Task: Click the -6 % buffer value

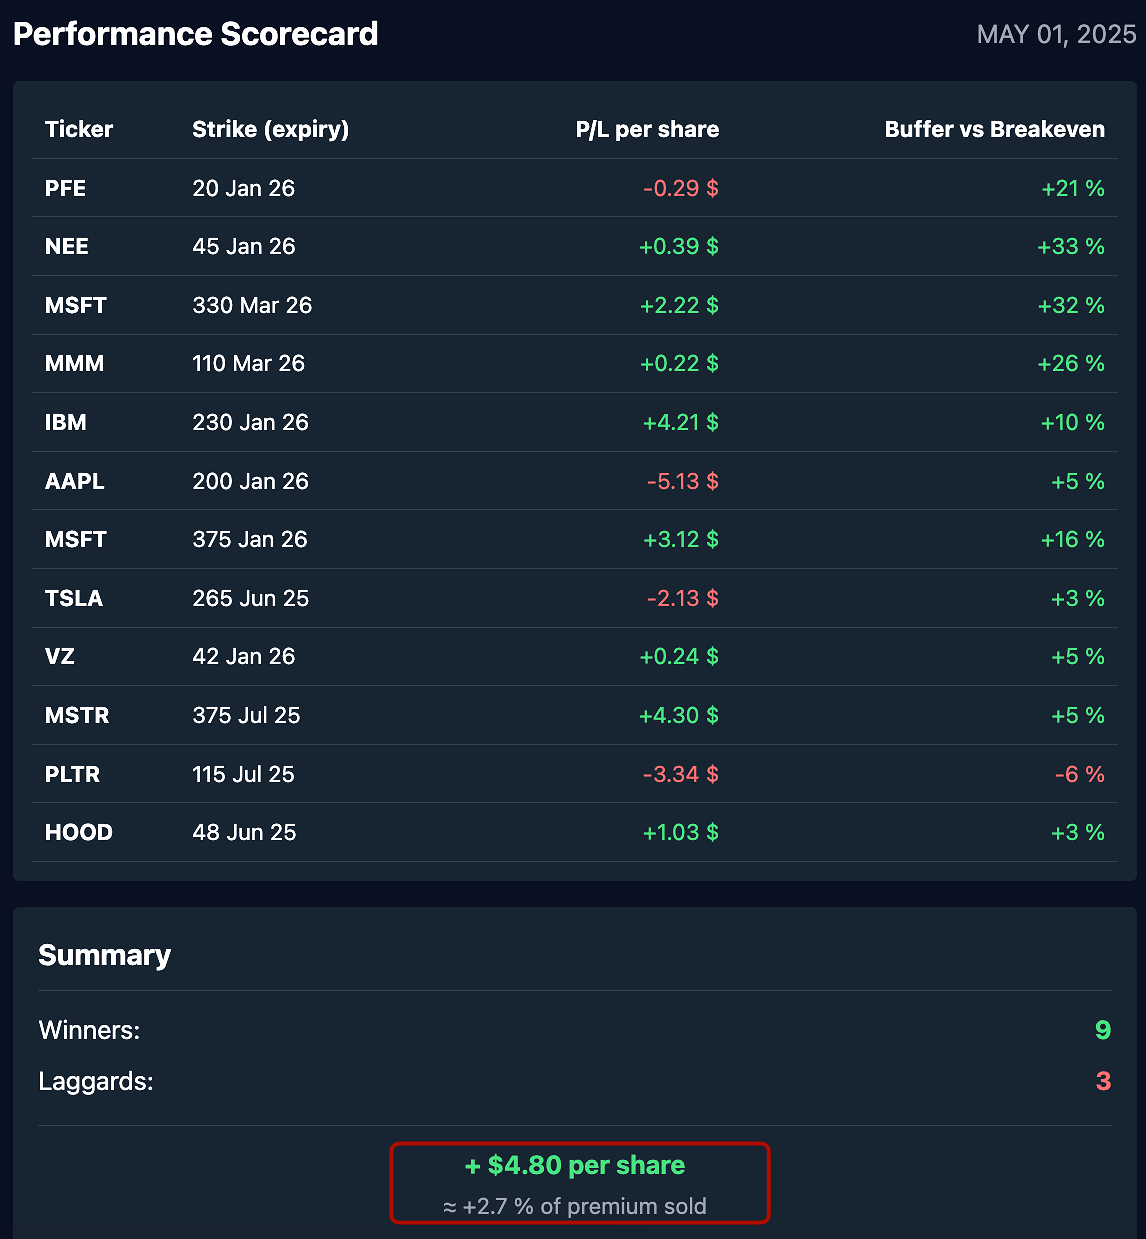Action: [x=1080, y=774]
